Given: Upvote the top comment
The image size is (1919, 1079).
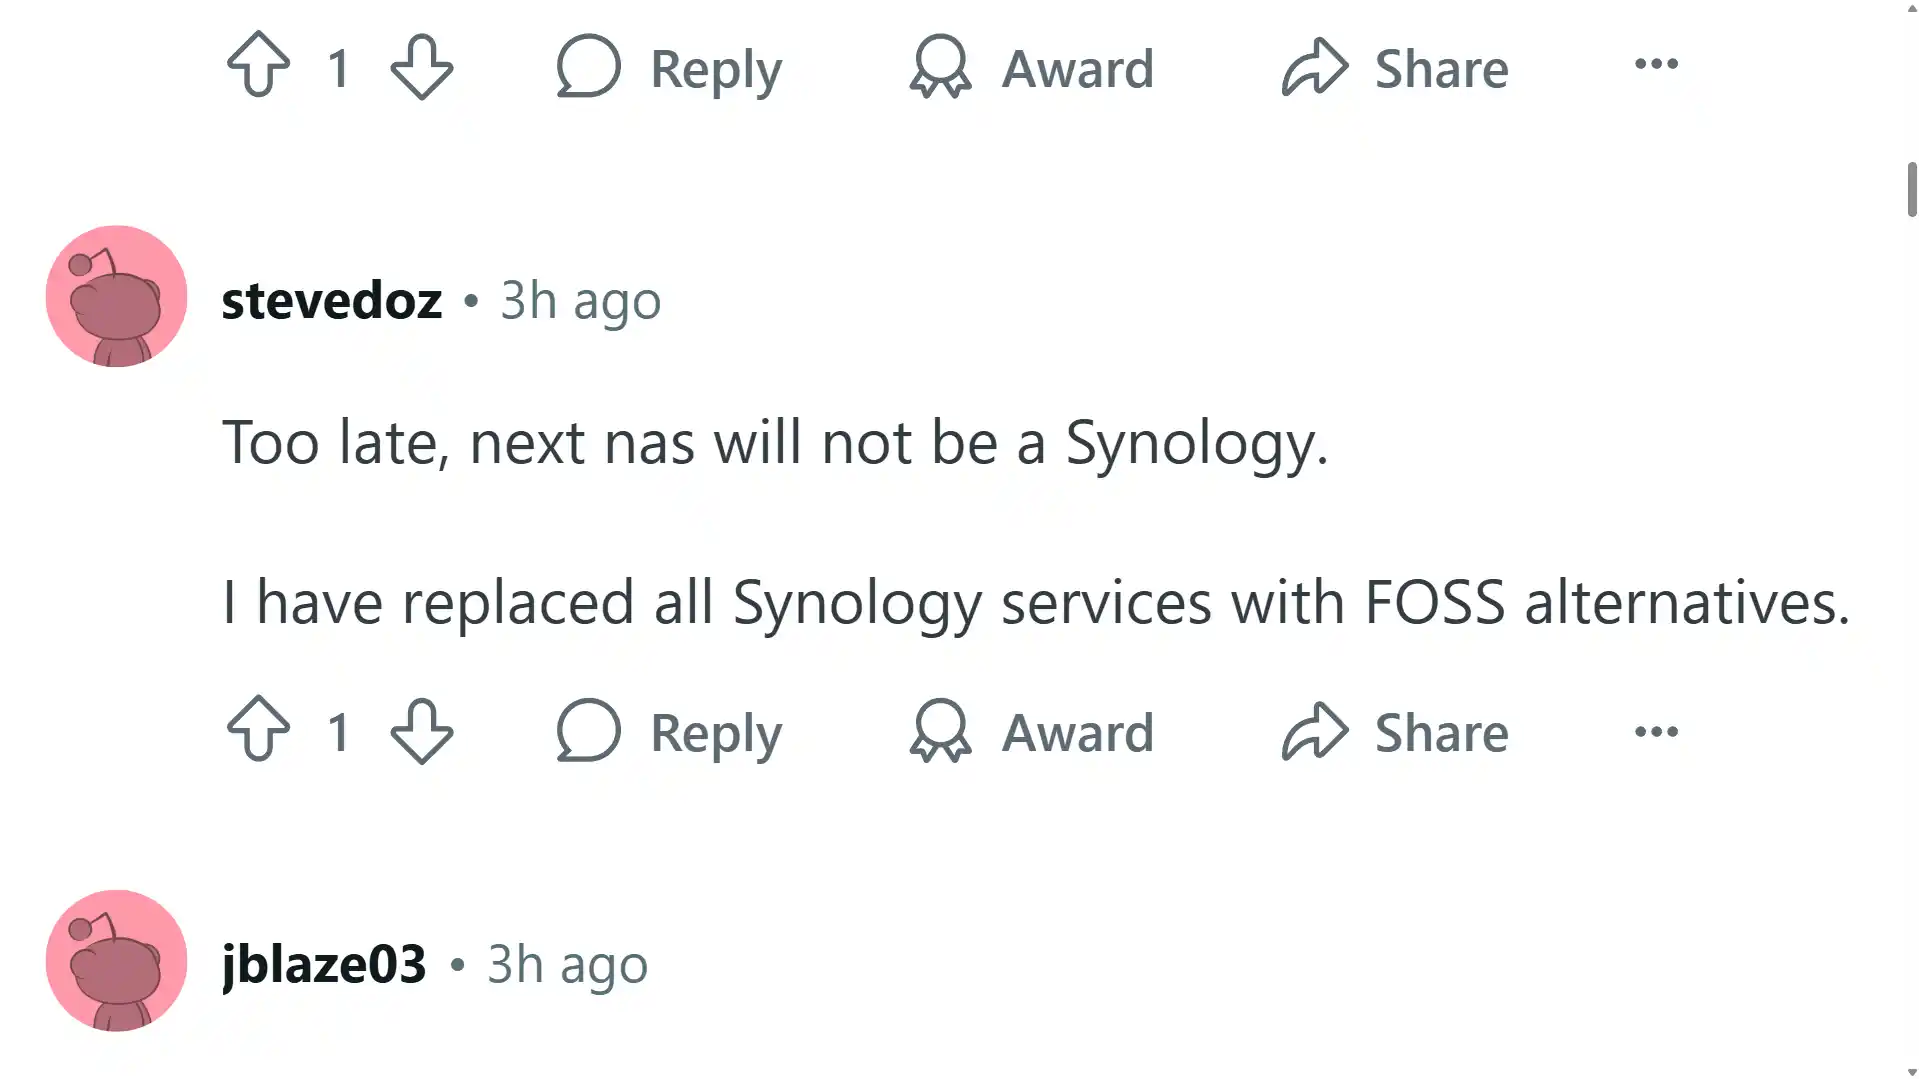Looking at the screenshot, I should pyautogui.click(x=259, y=66).
